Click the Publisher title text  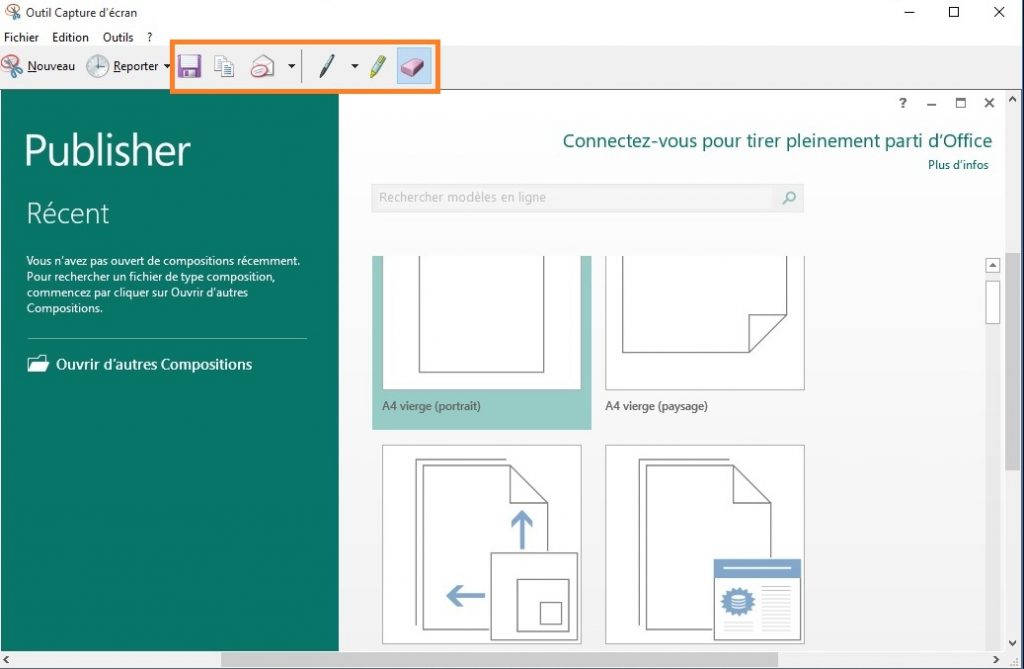coord(108,150)
